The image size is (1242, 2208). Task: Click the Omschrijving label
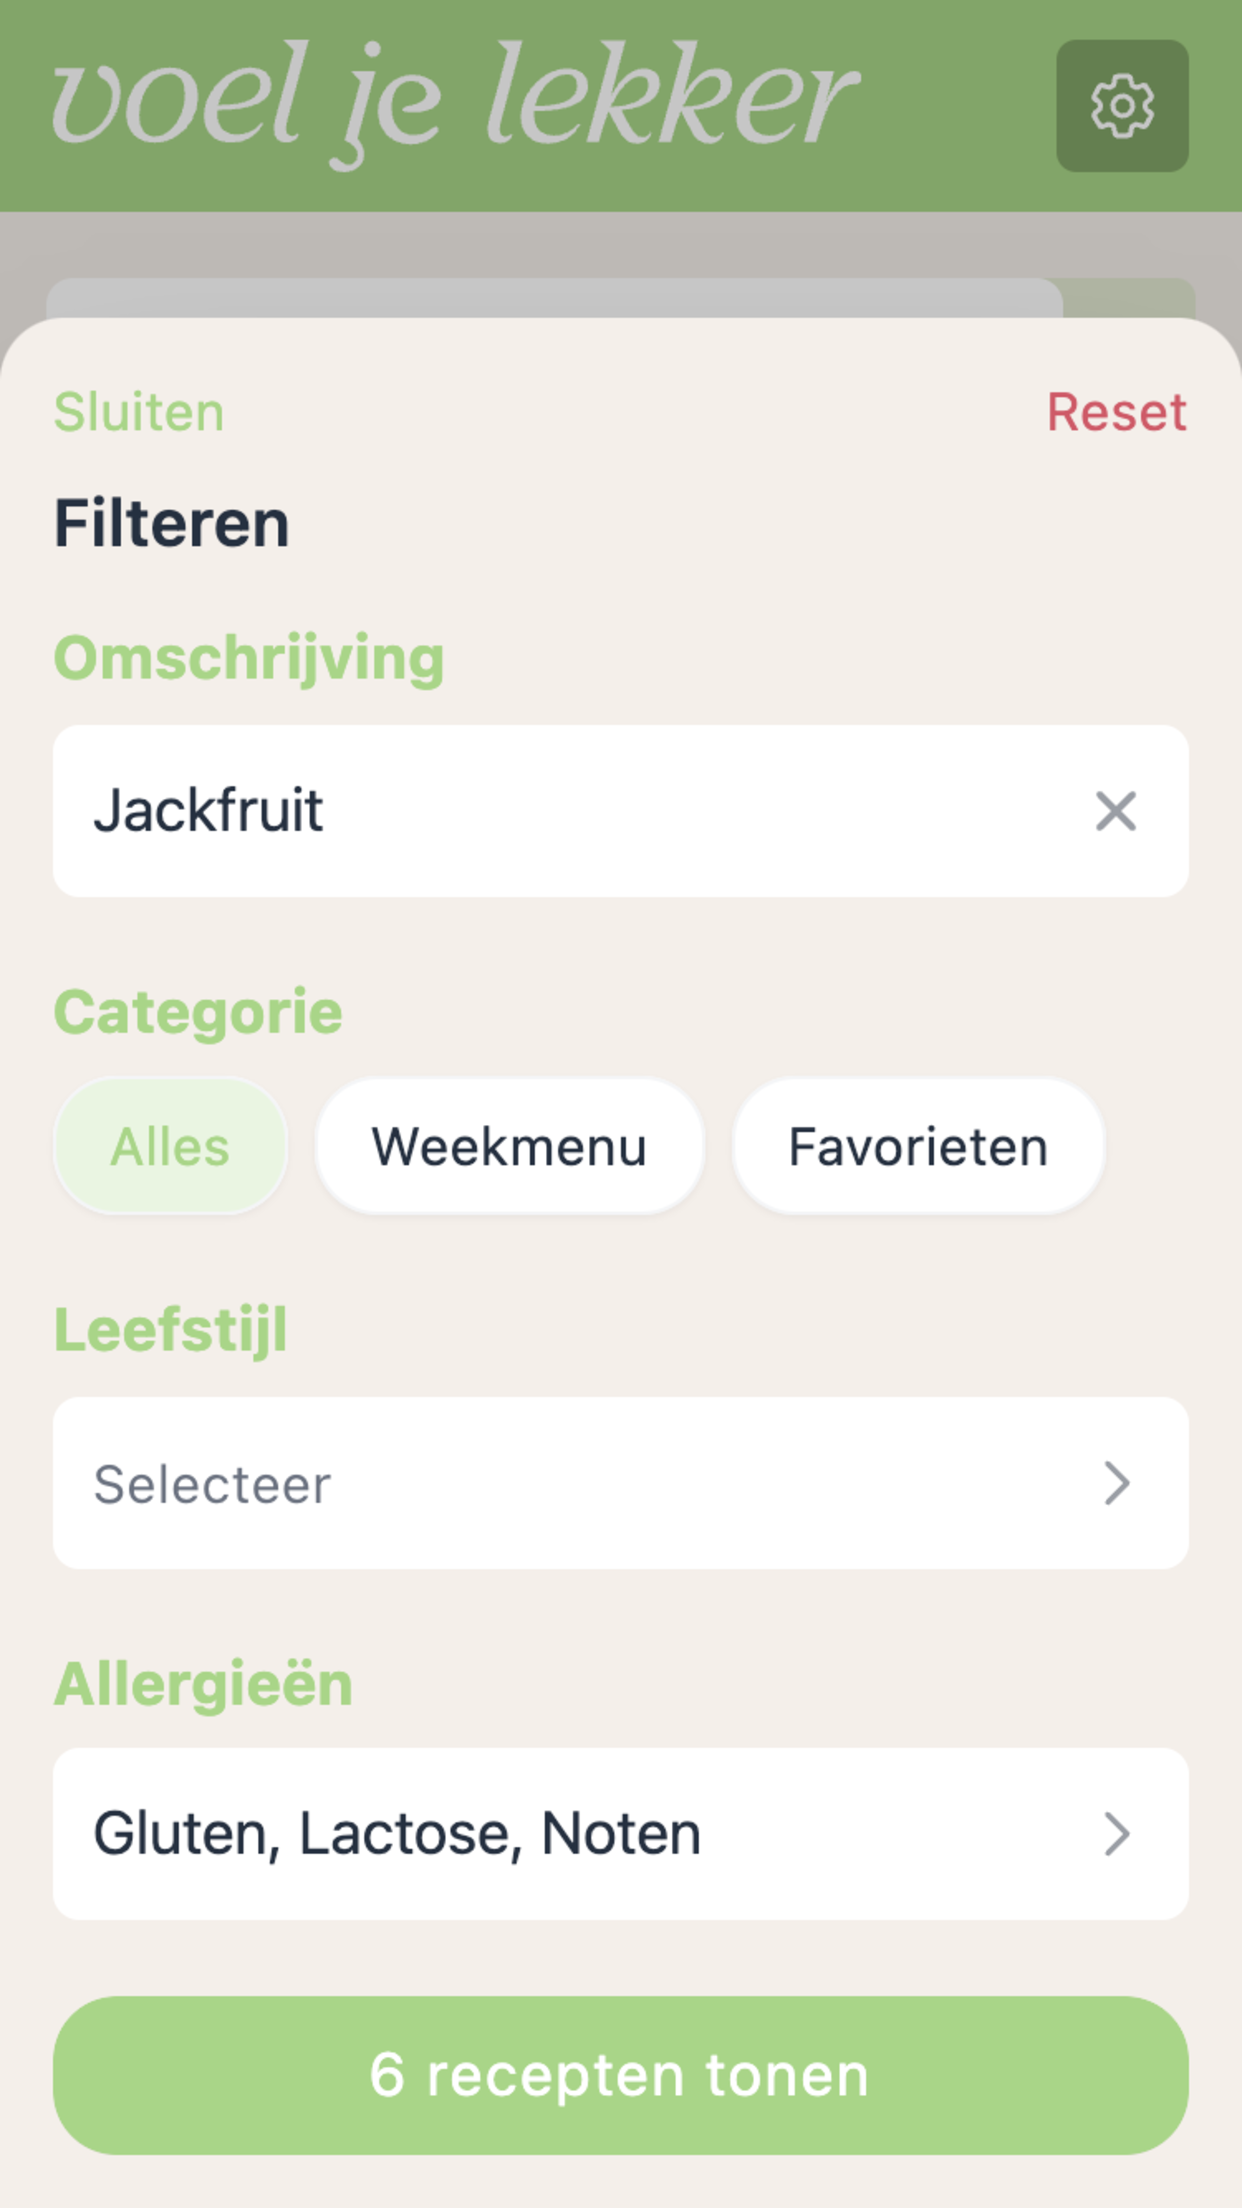(249, 659)
